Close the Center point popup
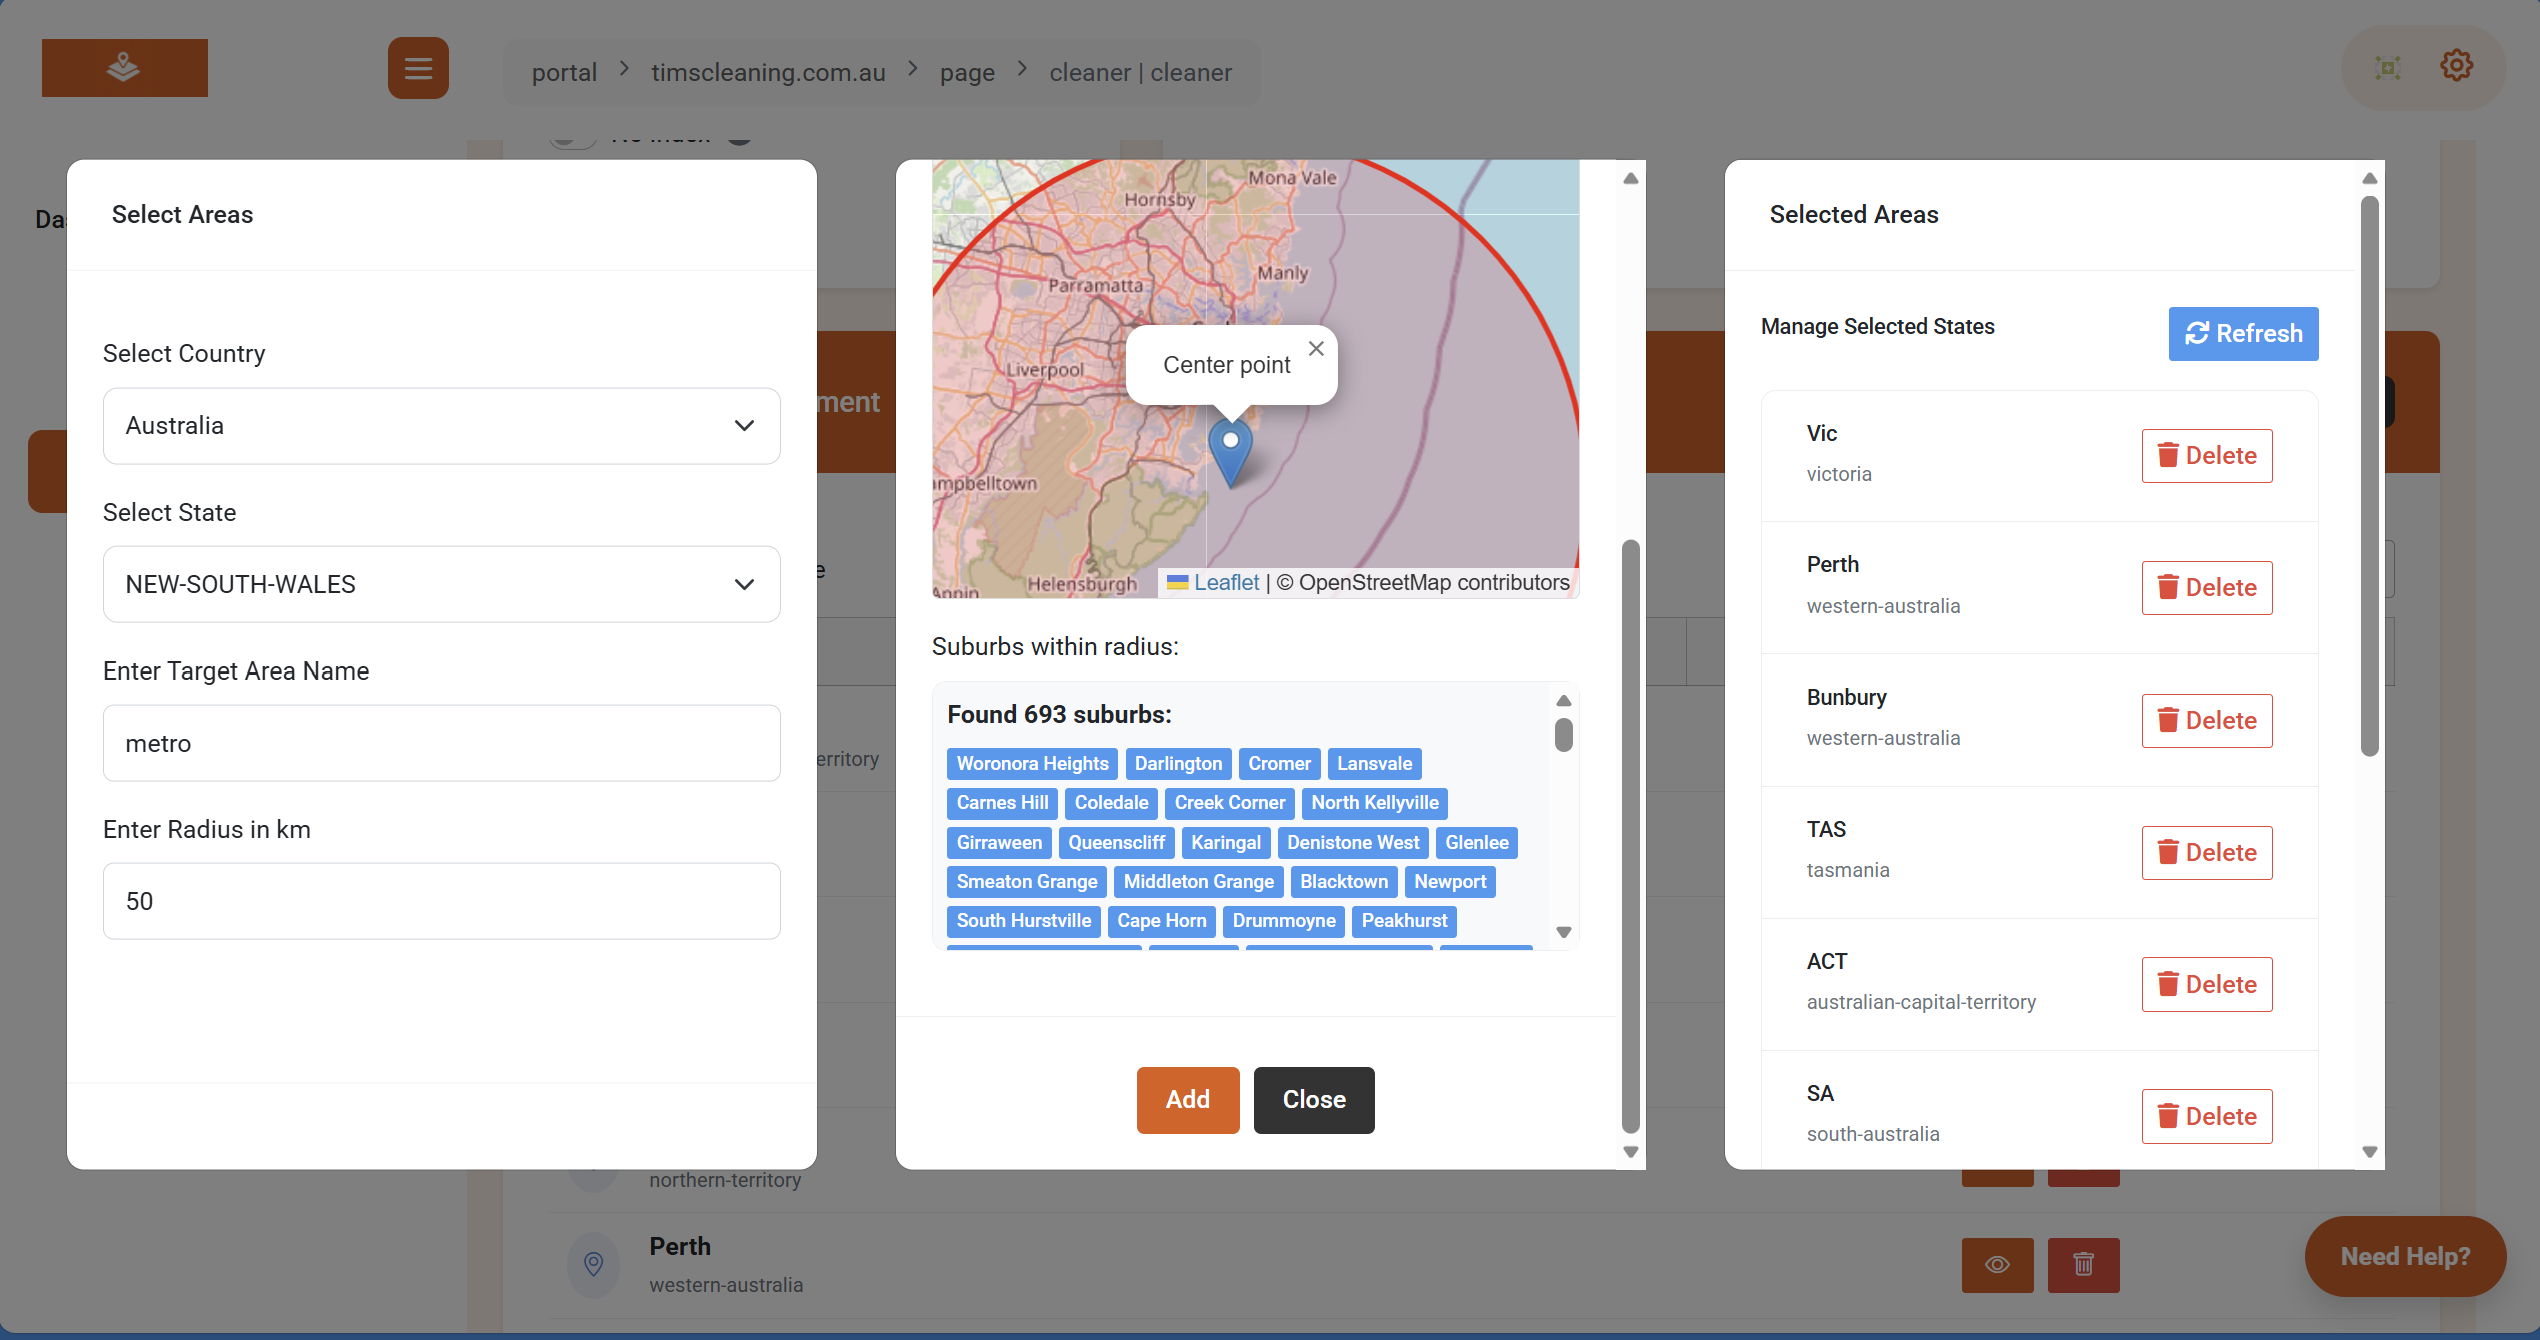The width and height of the screenshot is (2540, 1340). (1316, 348)
